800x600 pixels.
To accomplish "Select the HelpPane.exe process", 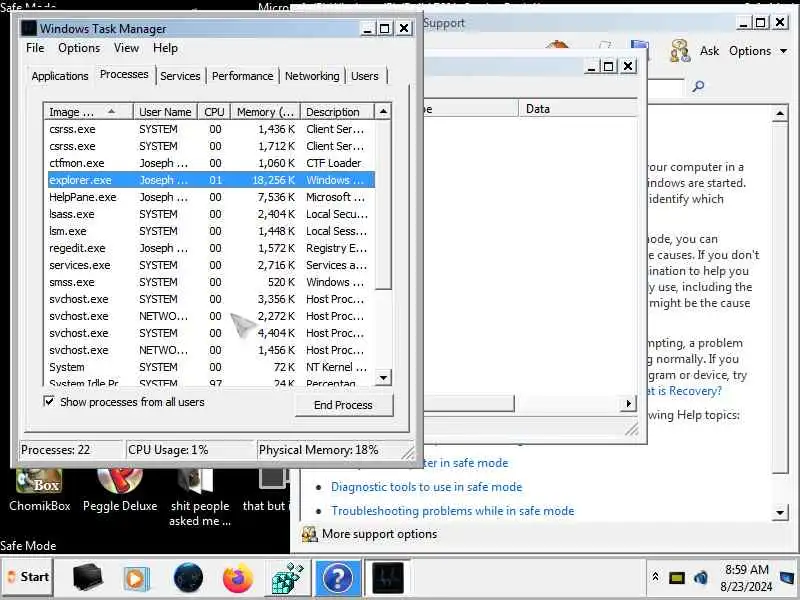I will 211,197.
